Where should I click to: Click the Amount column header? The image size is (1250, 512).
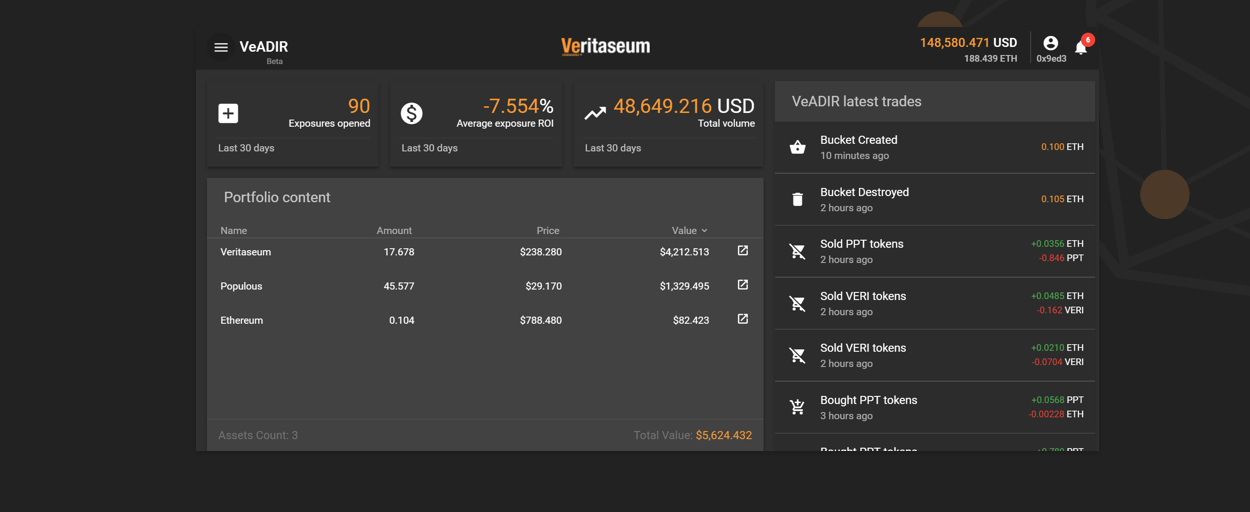point(394,231)
